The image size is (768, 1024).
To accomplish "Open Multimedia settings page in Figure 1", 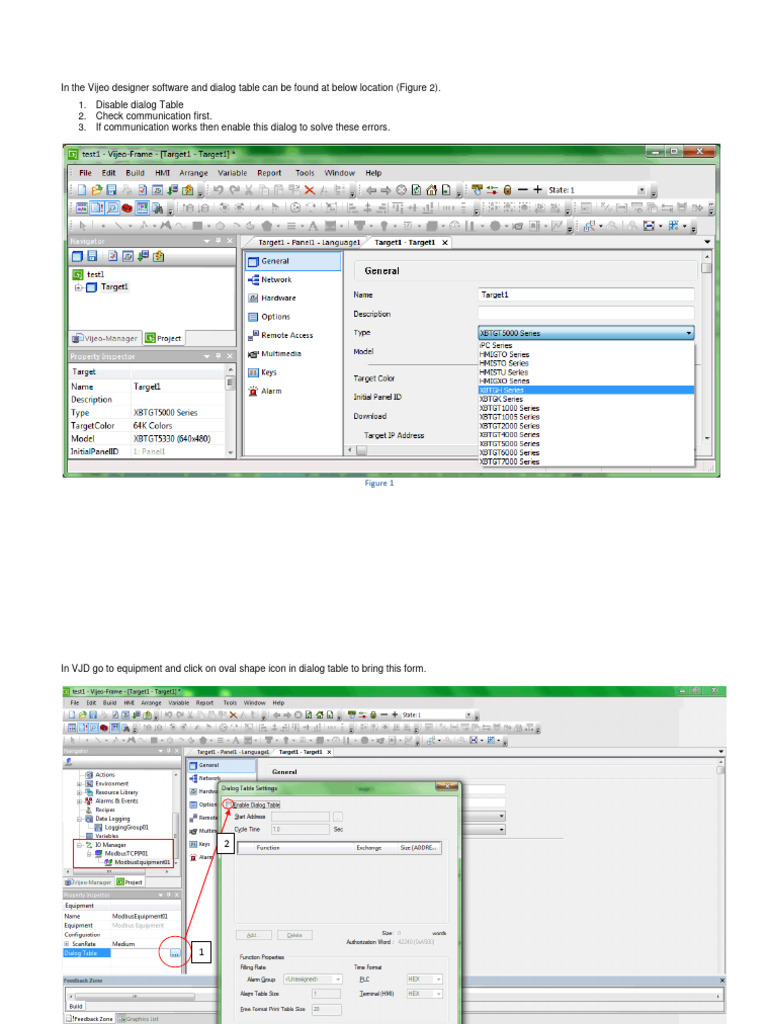I will [x=274, y=354].
